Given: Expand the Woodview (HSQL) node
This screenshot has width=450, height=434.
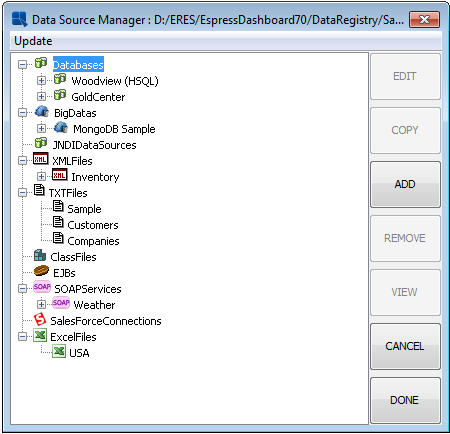Looking at the screenshot, I should coord(41,80).
